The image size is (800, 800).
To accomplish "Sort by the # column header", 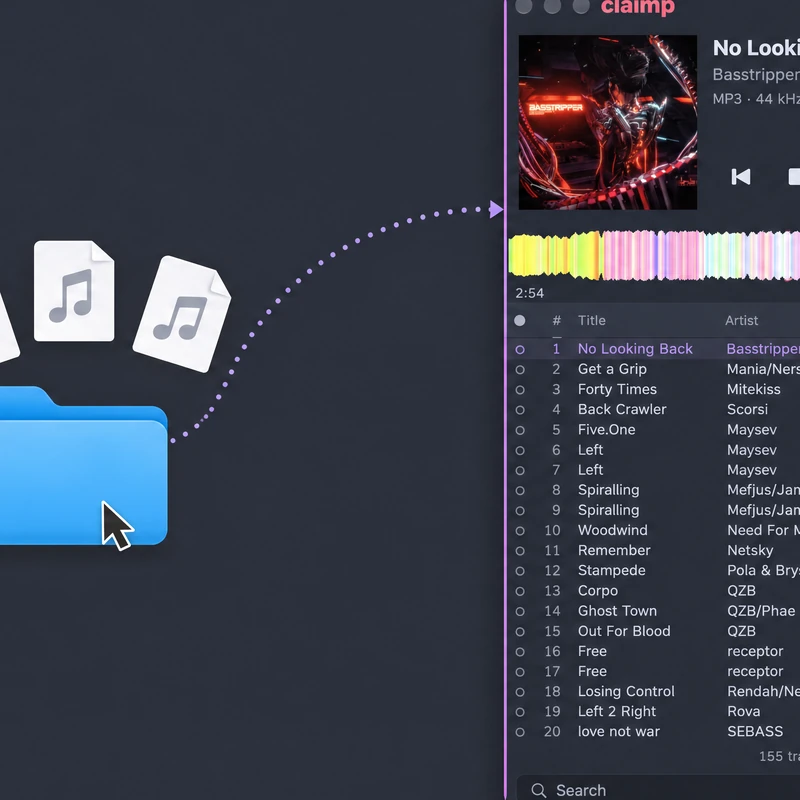I will coord(557,320).
